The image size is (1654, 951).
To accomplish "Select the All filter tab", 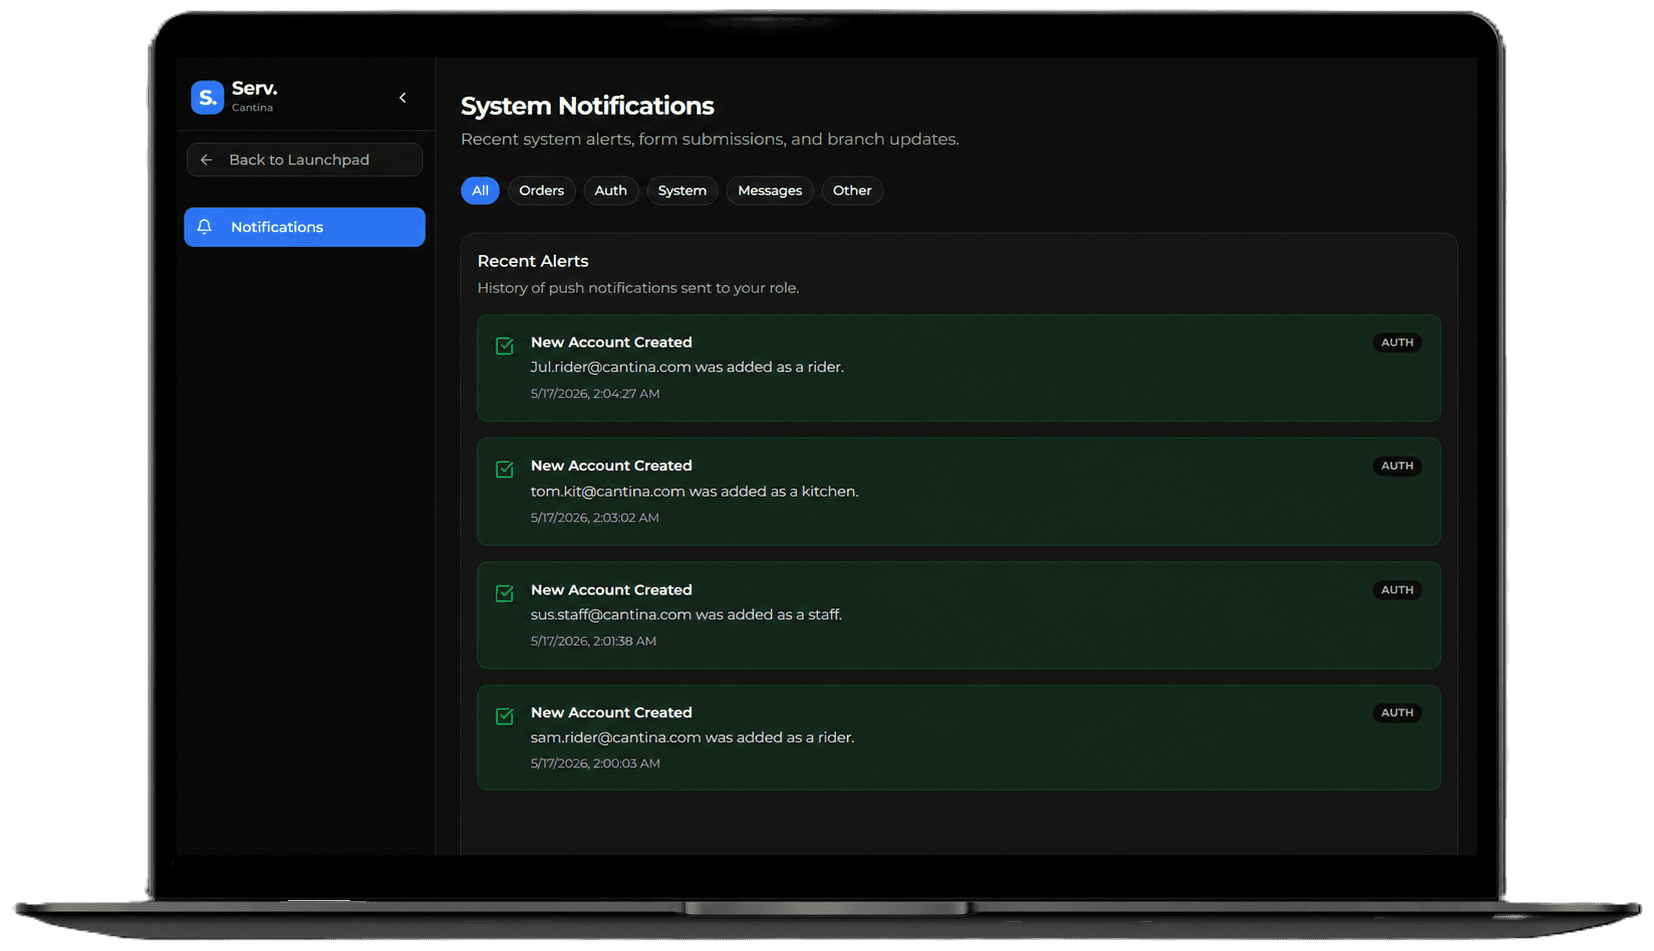I will click(480, 190).
